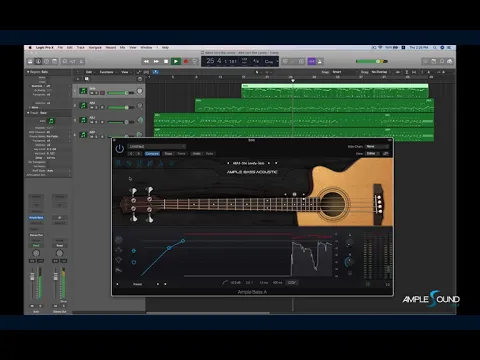Image resolution: width=480 pixels, height=360 pixels.
Task: Open the Loop Browser icon
Action: point(442,61)
